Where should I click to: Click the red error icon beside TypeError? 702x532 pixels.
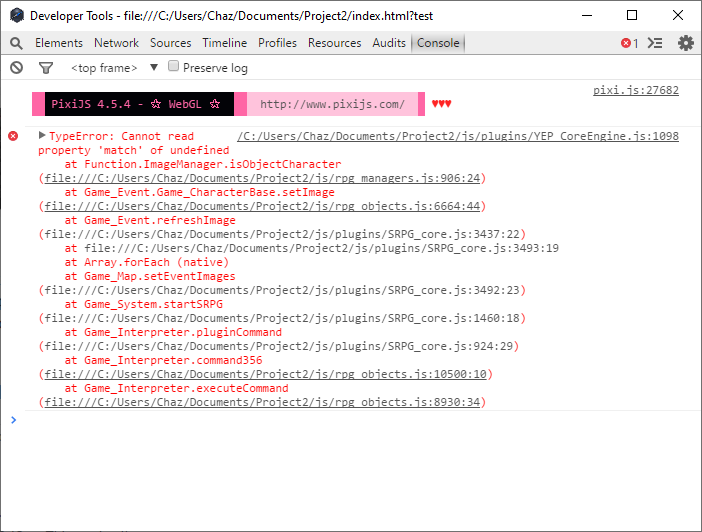[13, 136]
